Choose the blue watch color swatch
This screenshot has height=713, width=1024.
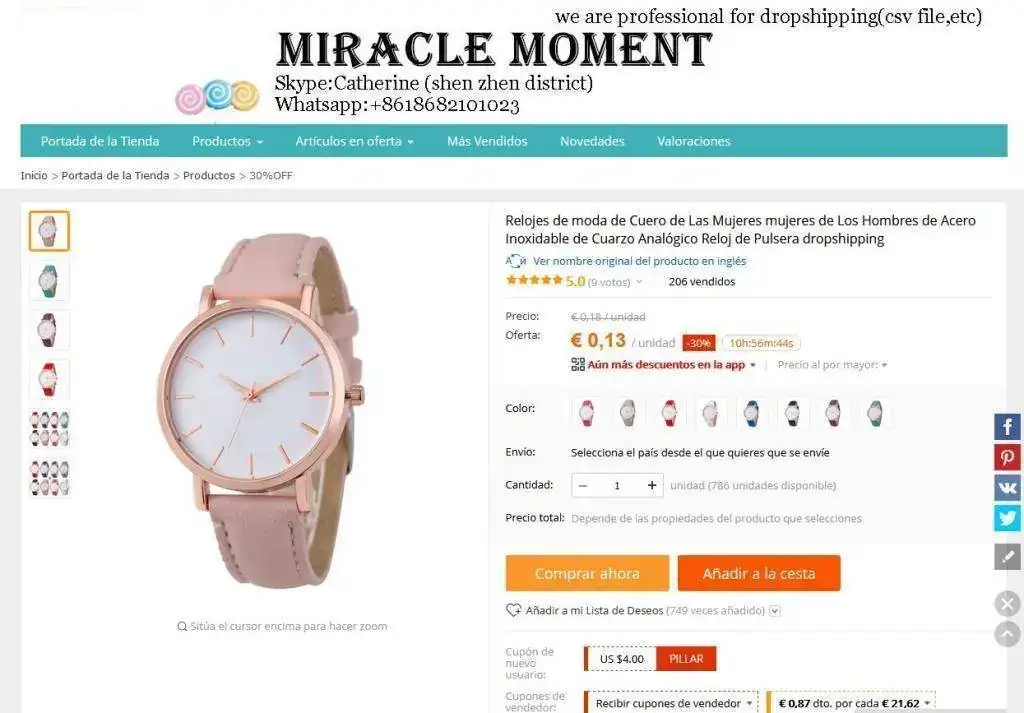(x=751, y=413)
